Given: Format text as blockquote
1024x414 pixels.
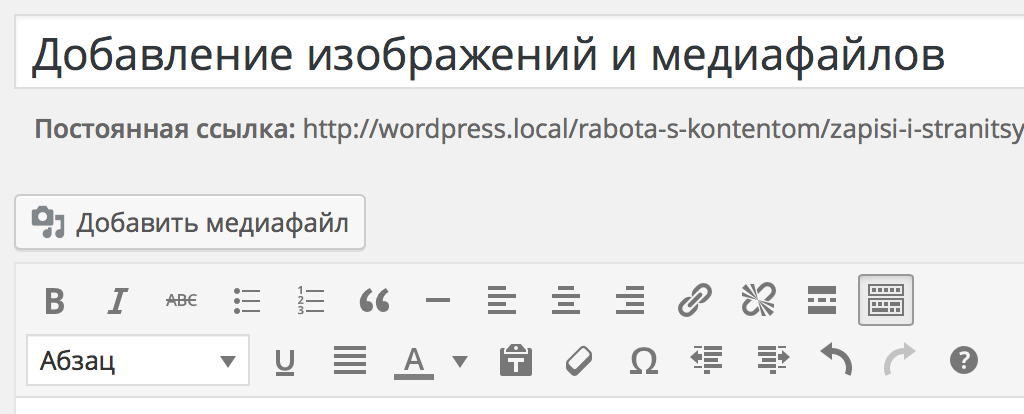Looking at the screenshot, I should tap(374, 300).
